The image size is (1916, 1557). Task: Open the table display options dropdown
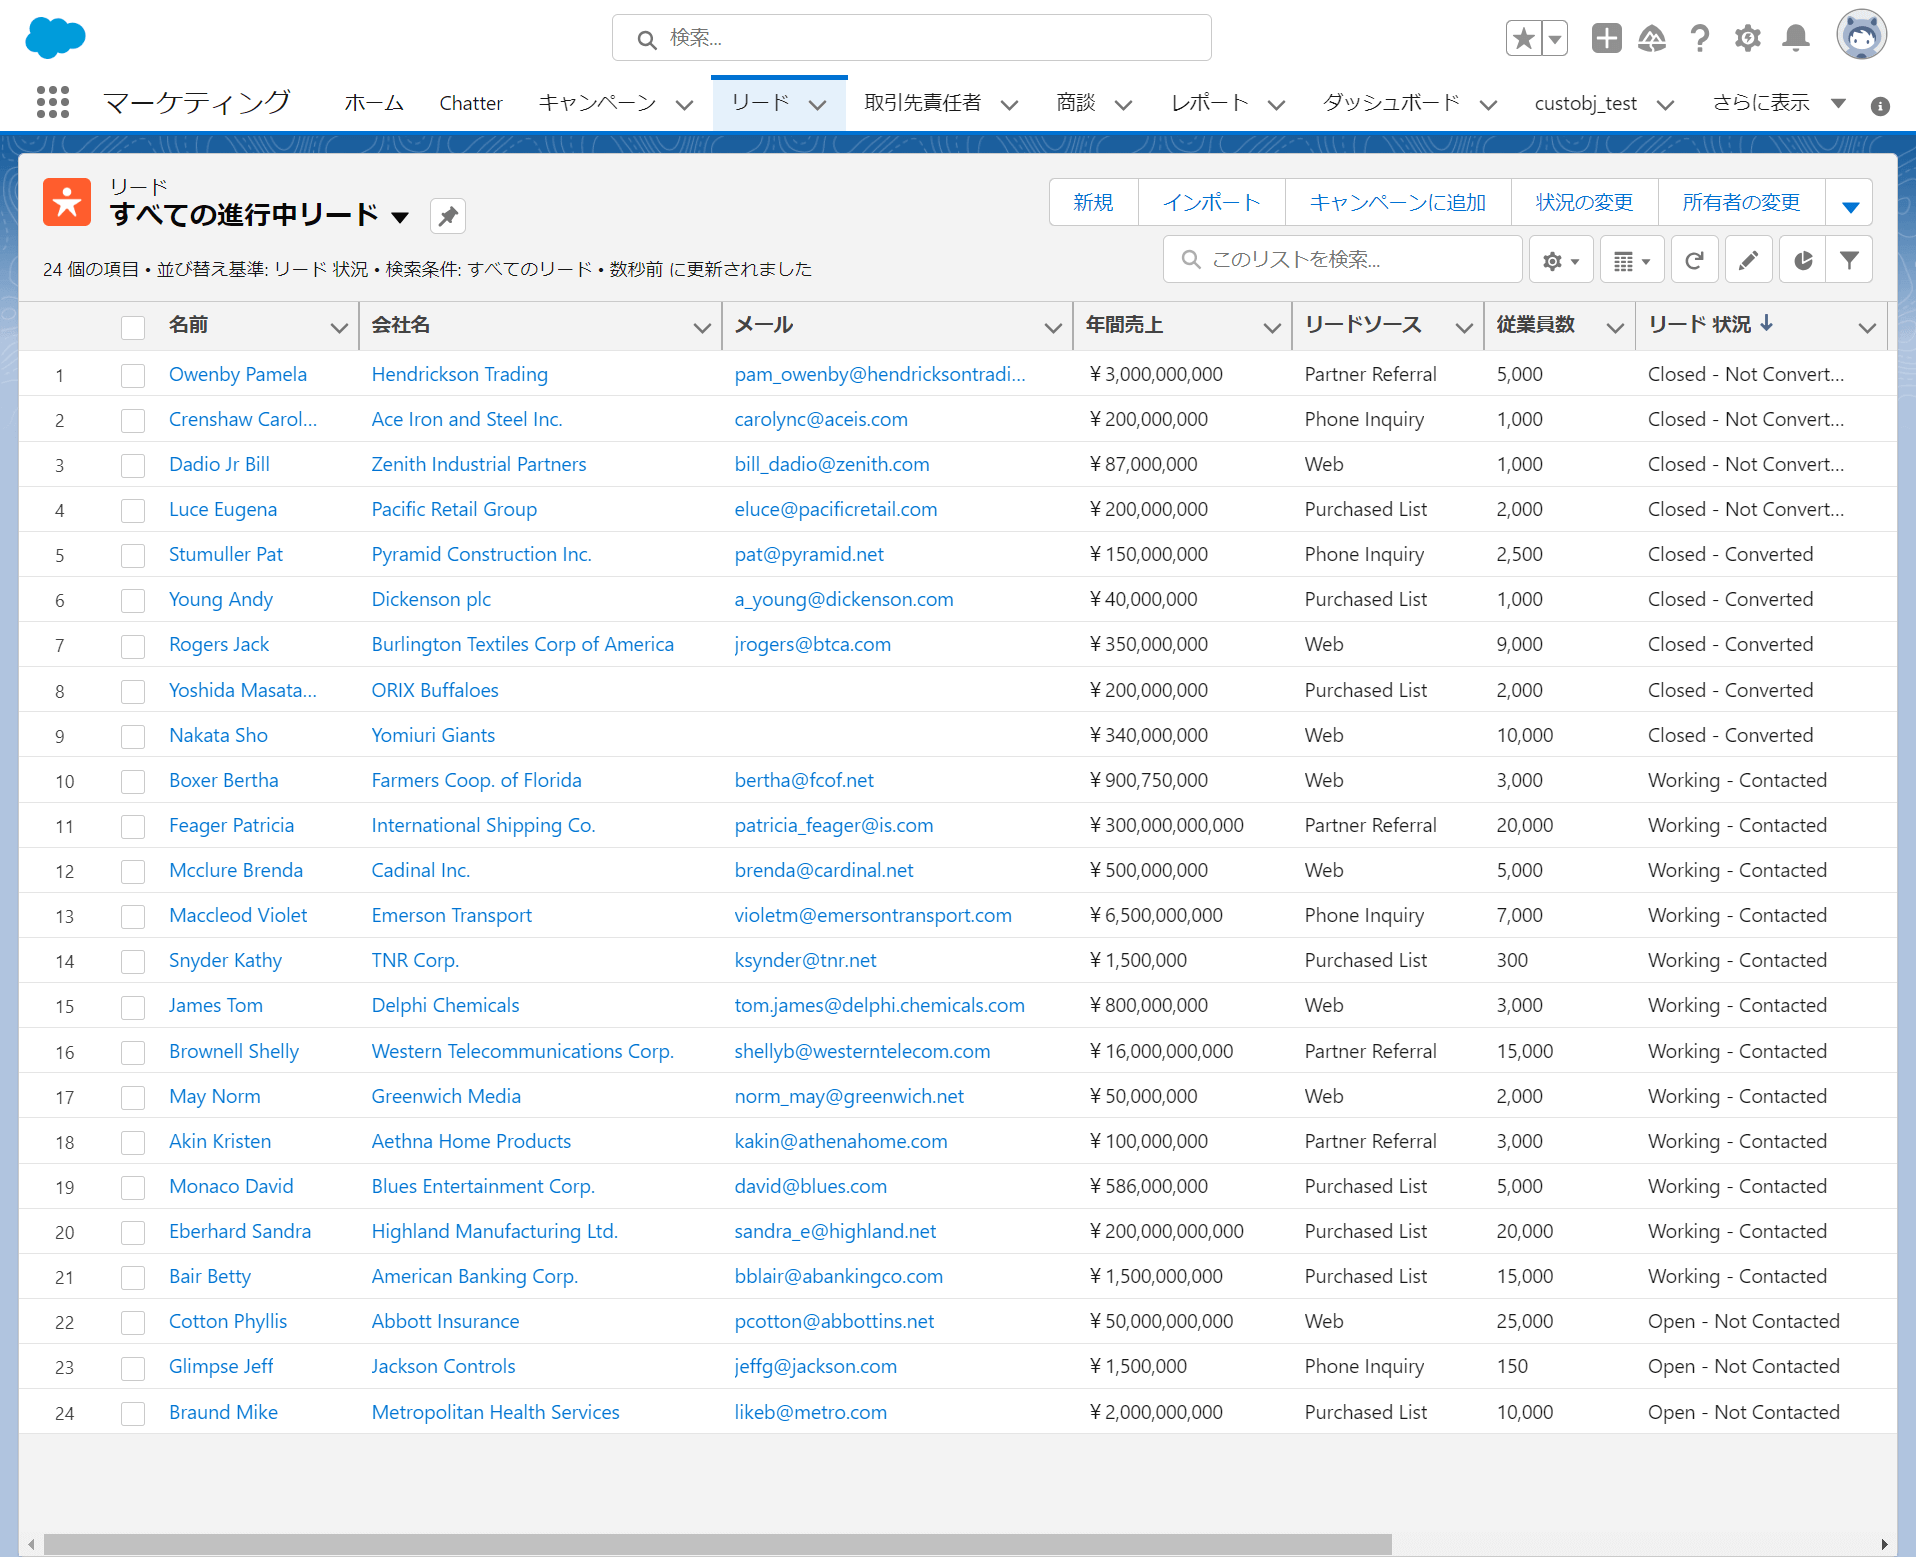[x=1631, y=260]
